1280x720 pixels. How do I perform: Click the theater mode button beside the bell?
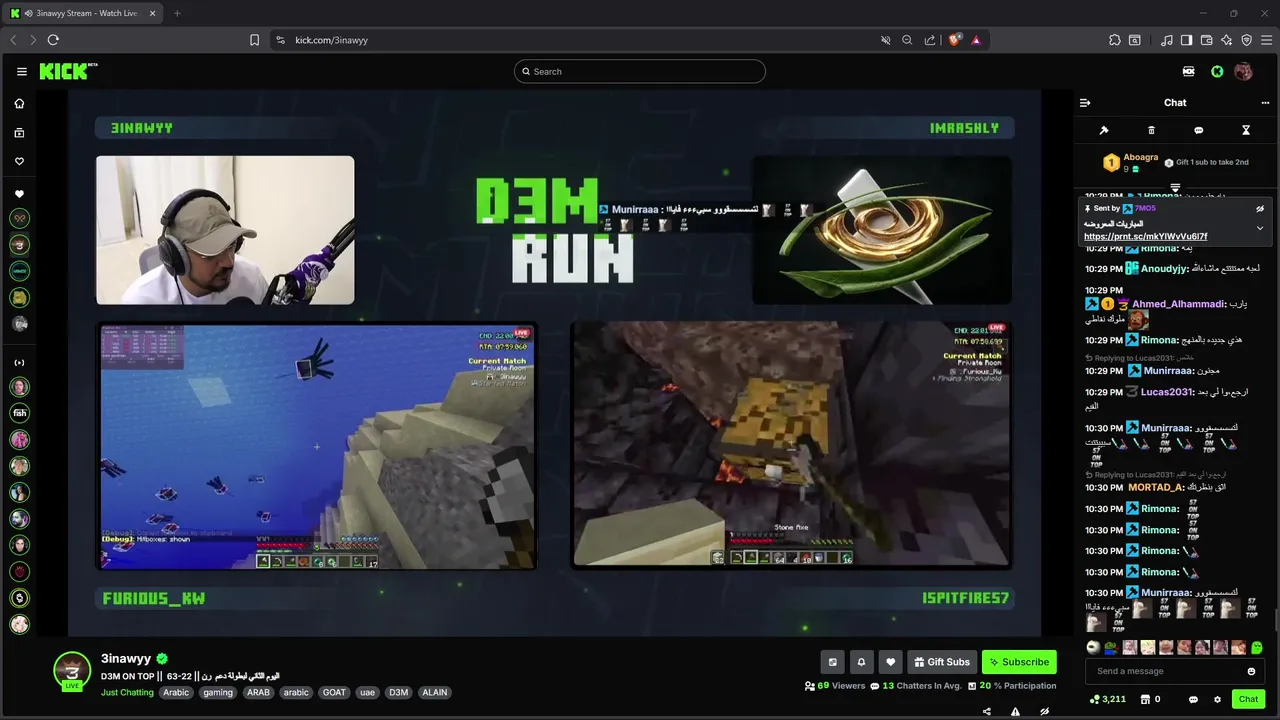pyautogui.click(x=832, y=662)
